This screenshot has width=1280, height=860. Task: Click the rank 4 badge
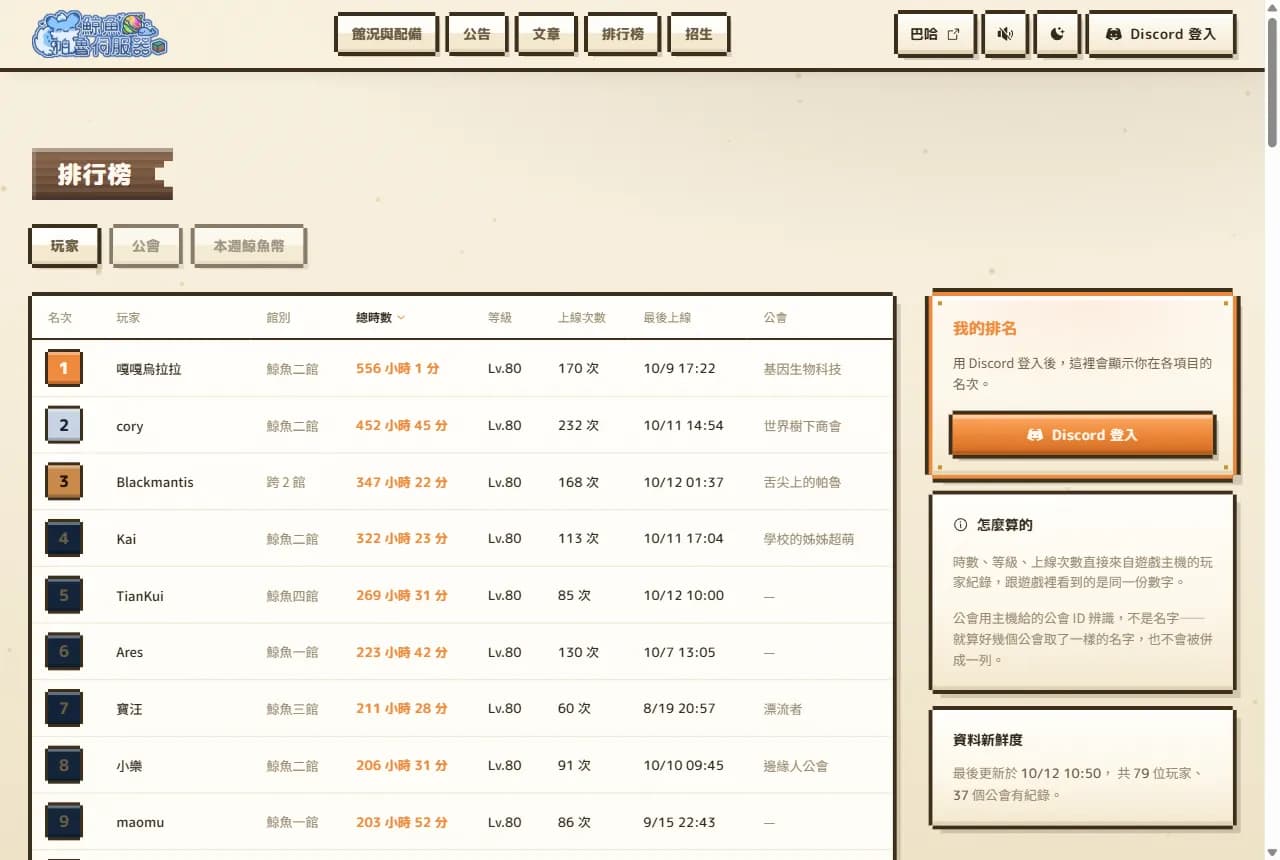point(64,538)
